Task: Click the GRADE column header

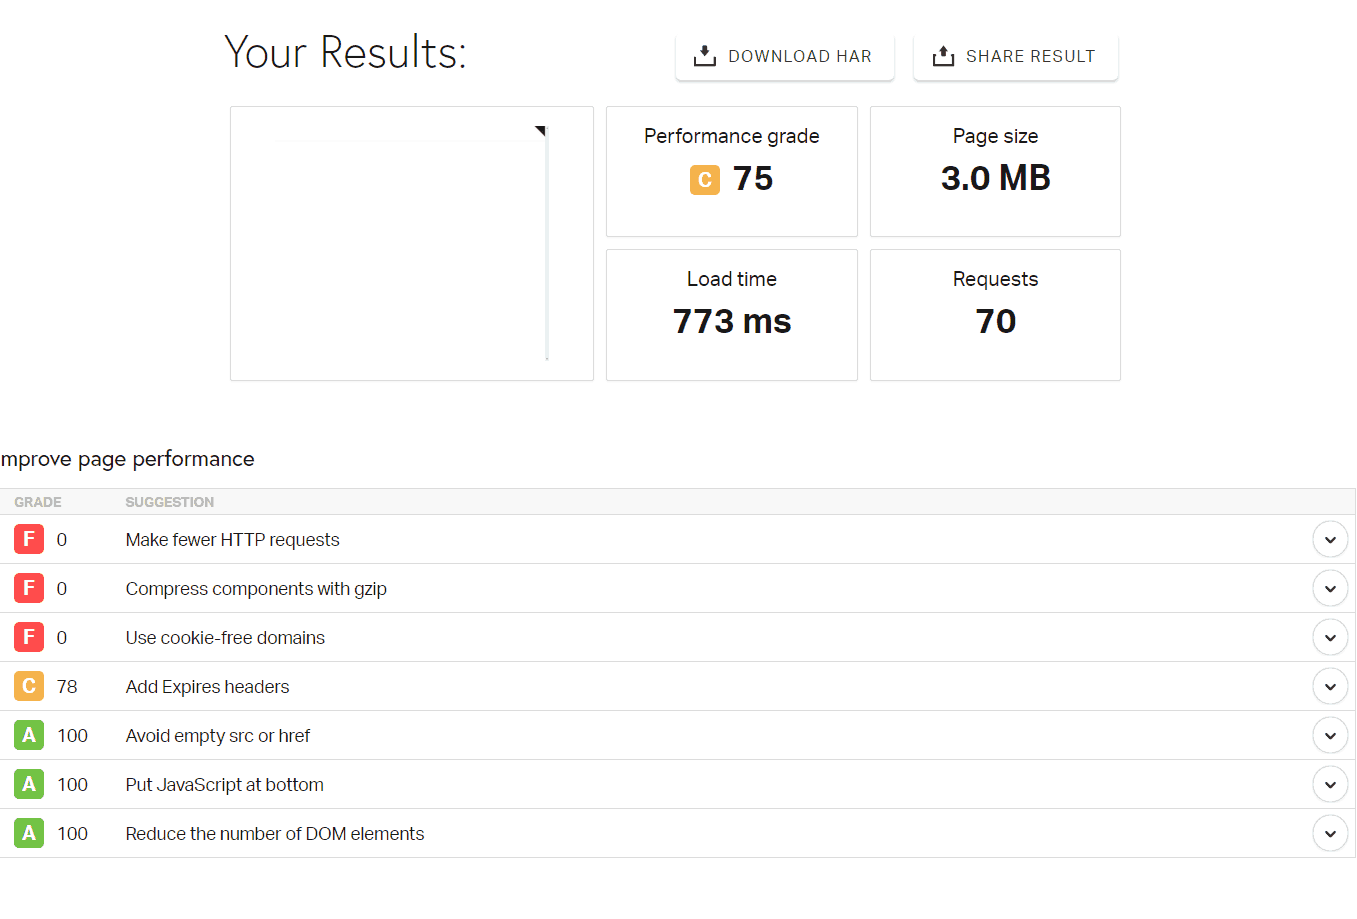Action: [x=38, y=502]
